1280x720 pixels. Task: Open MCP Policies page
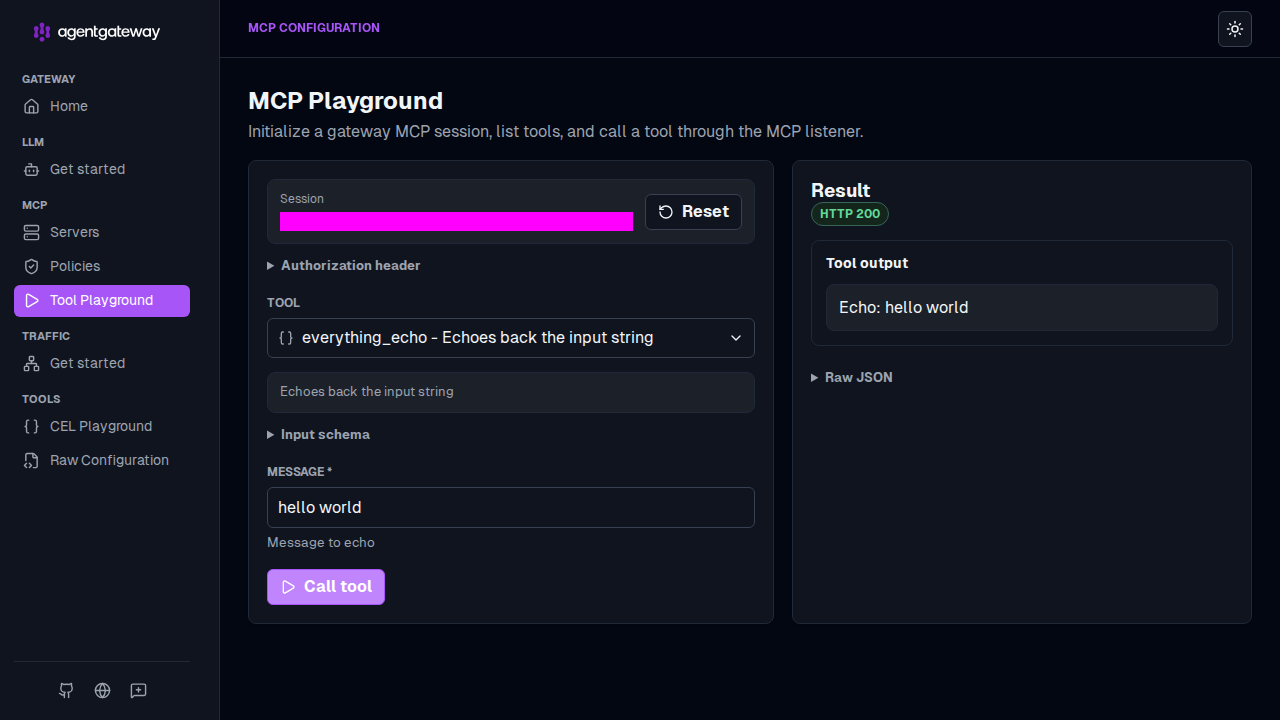tap(101, 266)
